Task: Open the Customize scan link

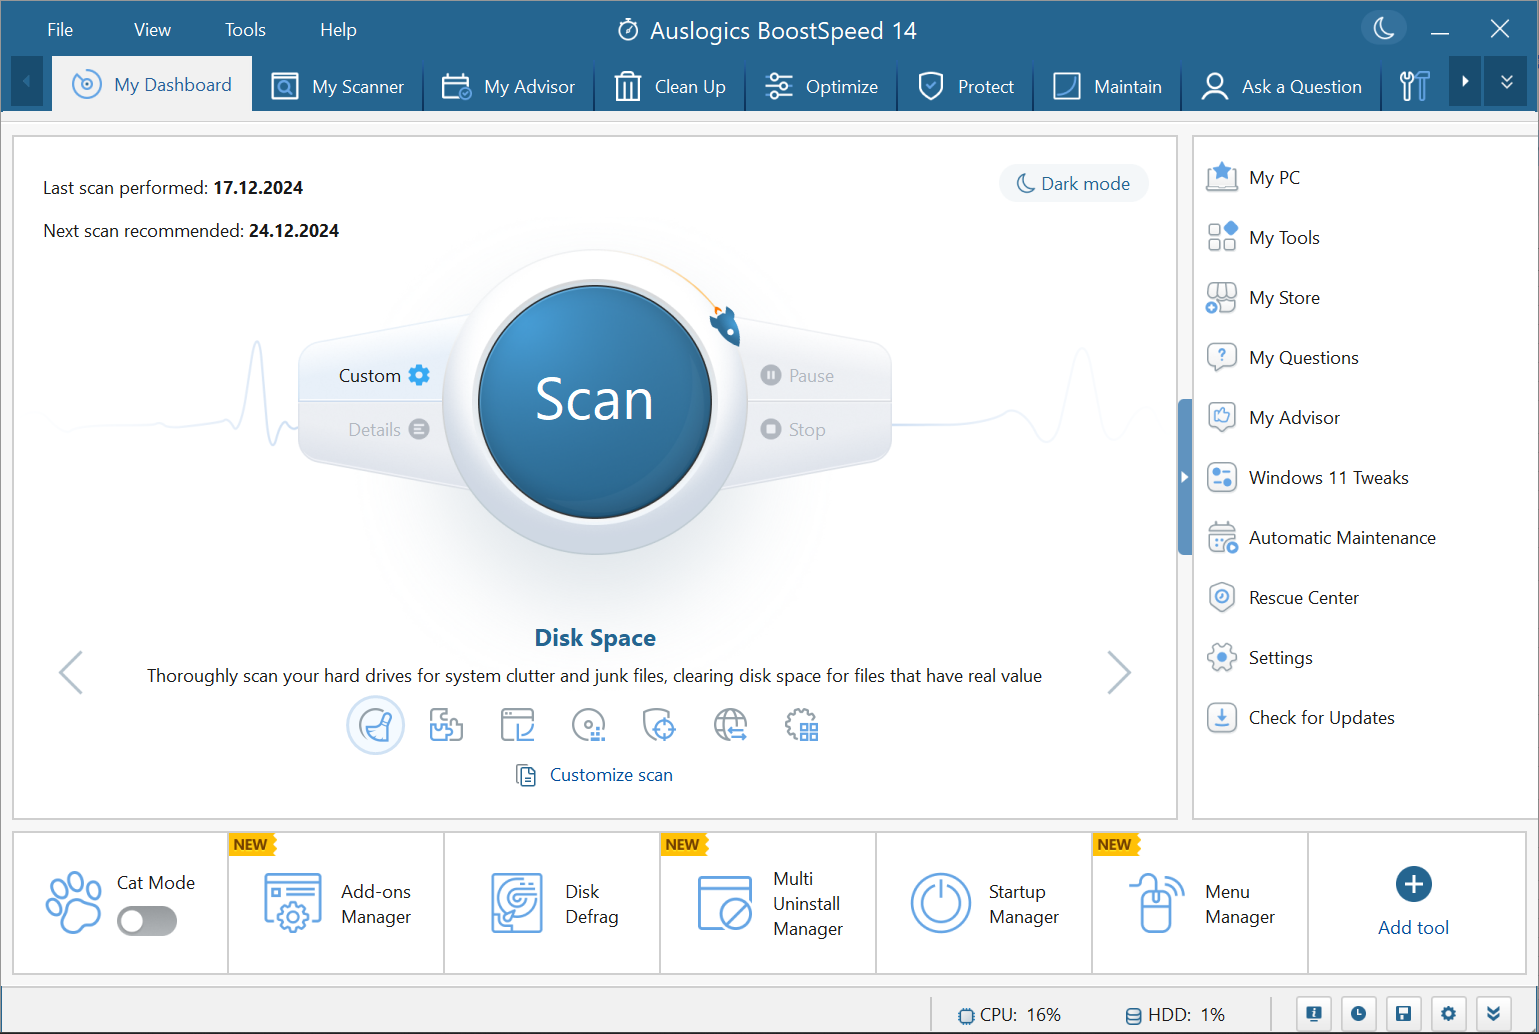Action: (610, 775)
